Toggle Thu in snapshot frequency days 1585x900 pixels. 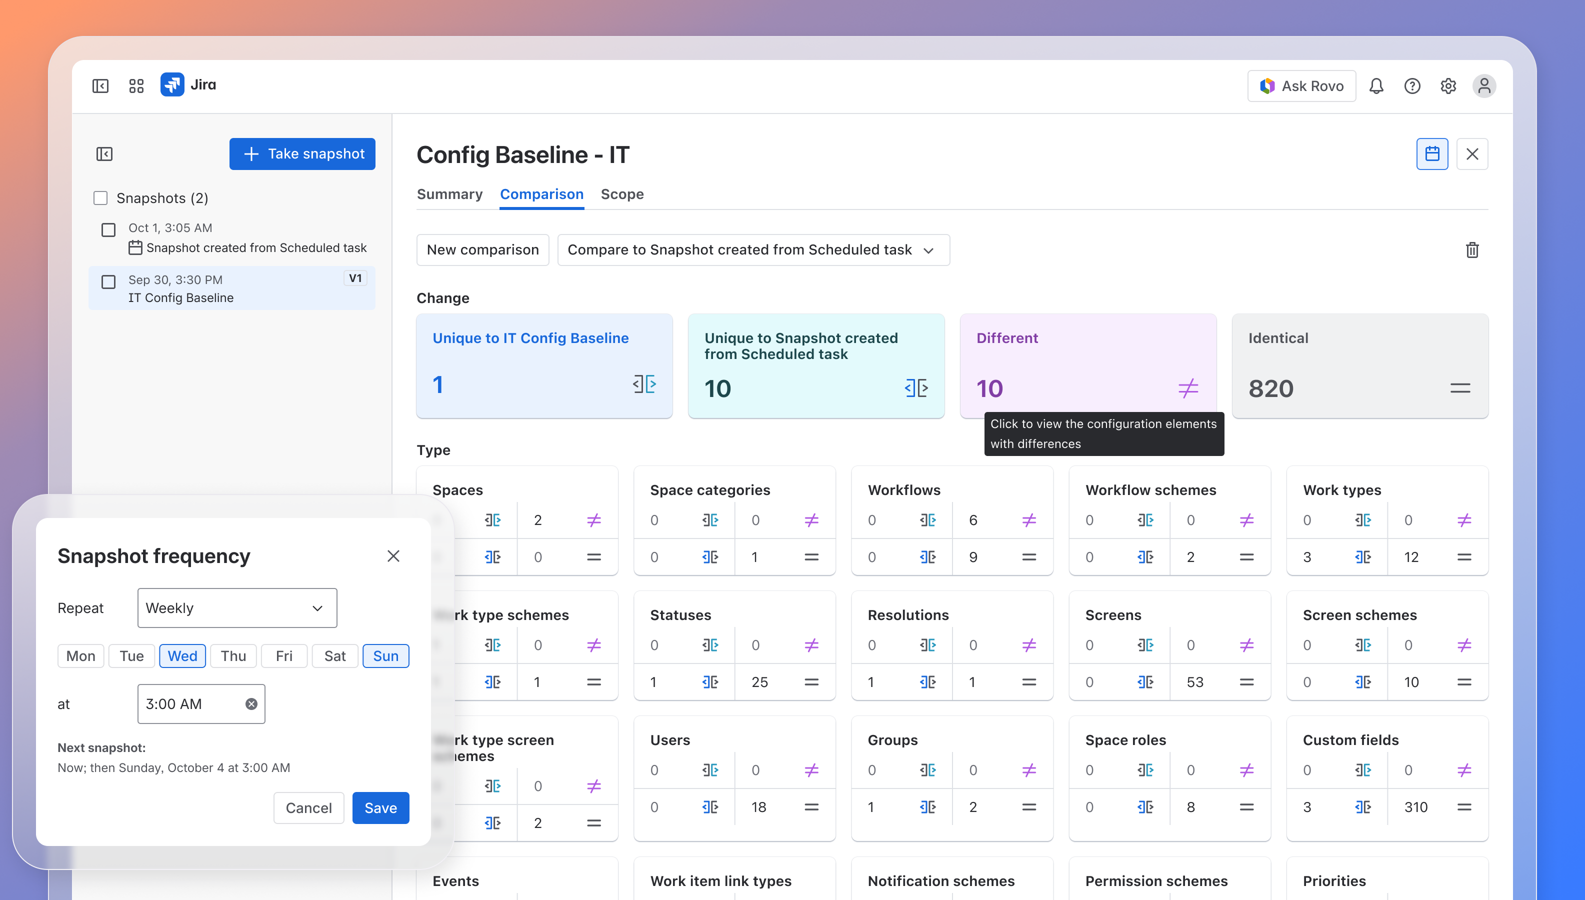pos(233,656)
